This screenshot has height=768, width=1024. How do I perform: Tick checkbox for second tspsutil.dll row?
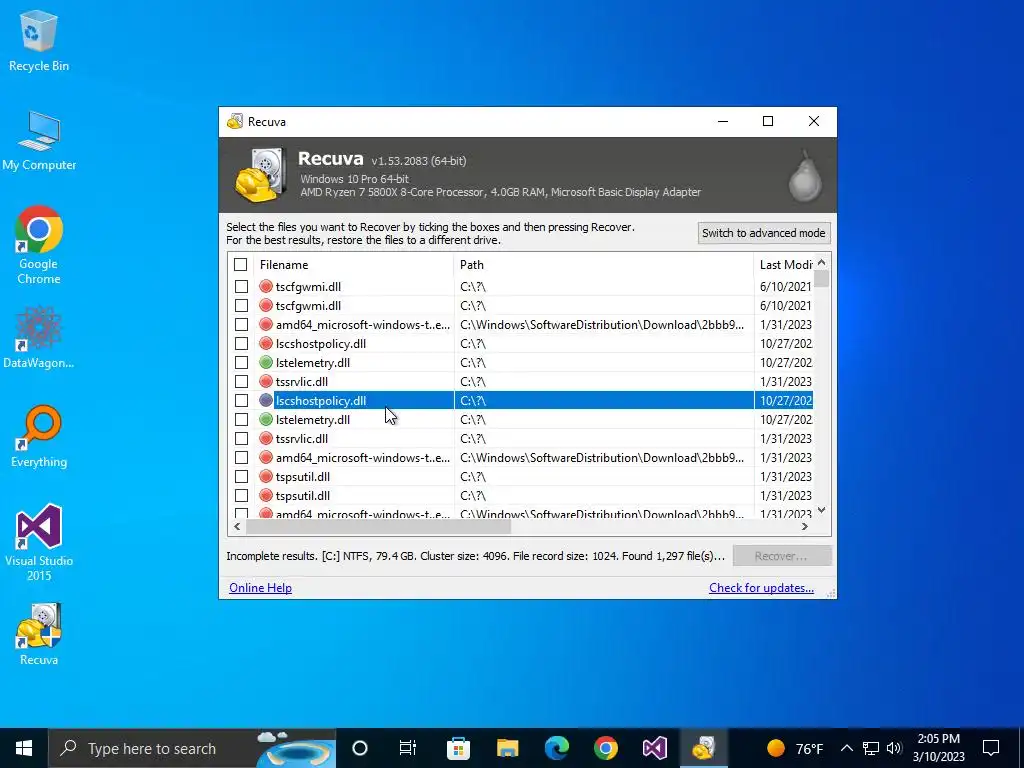[x=242, y=496]
